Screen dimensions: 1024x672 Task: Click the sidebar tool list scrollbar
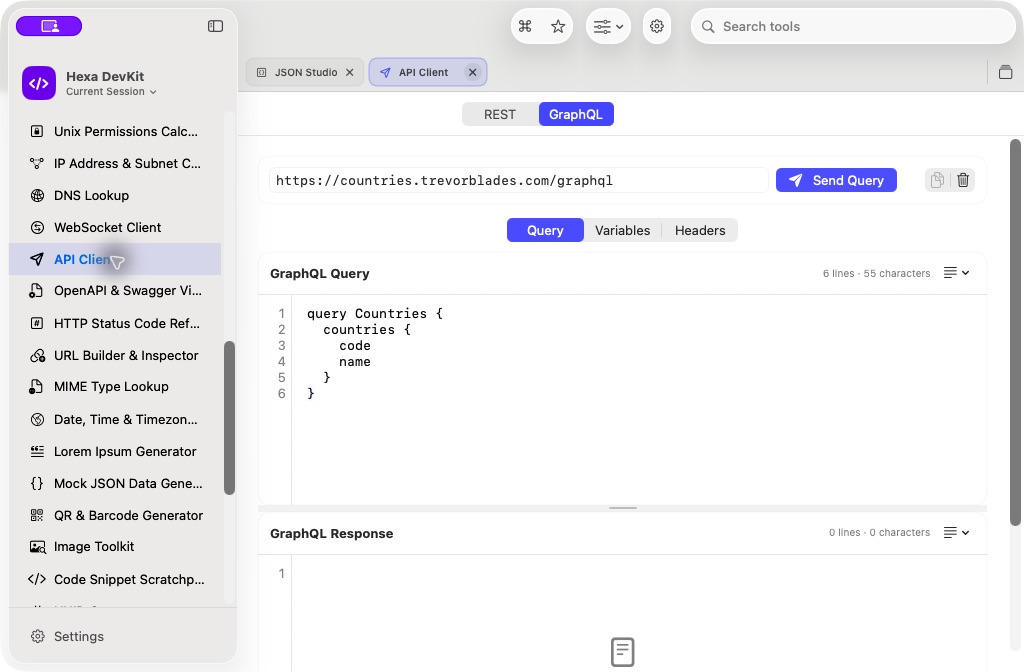229,418
